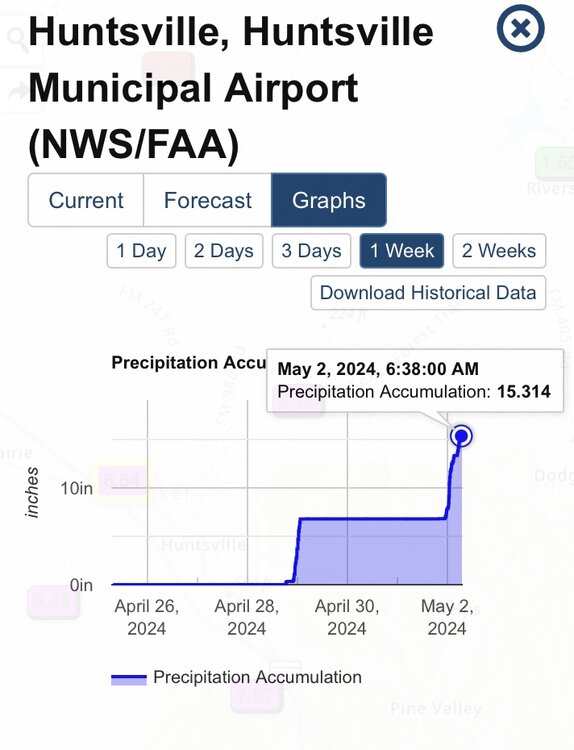Screen dimensions: 574x750
Task: Show the 1 Day graph range
Action: [x=141, y=251]
